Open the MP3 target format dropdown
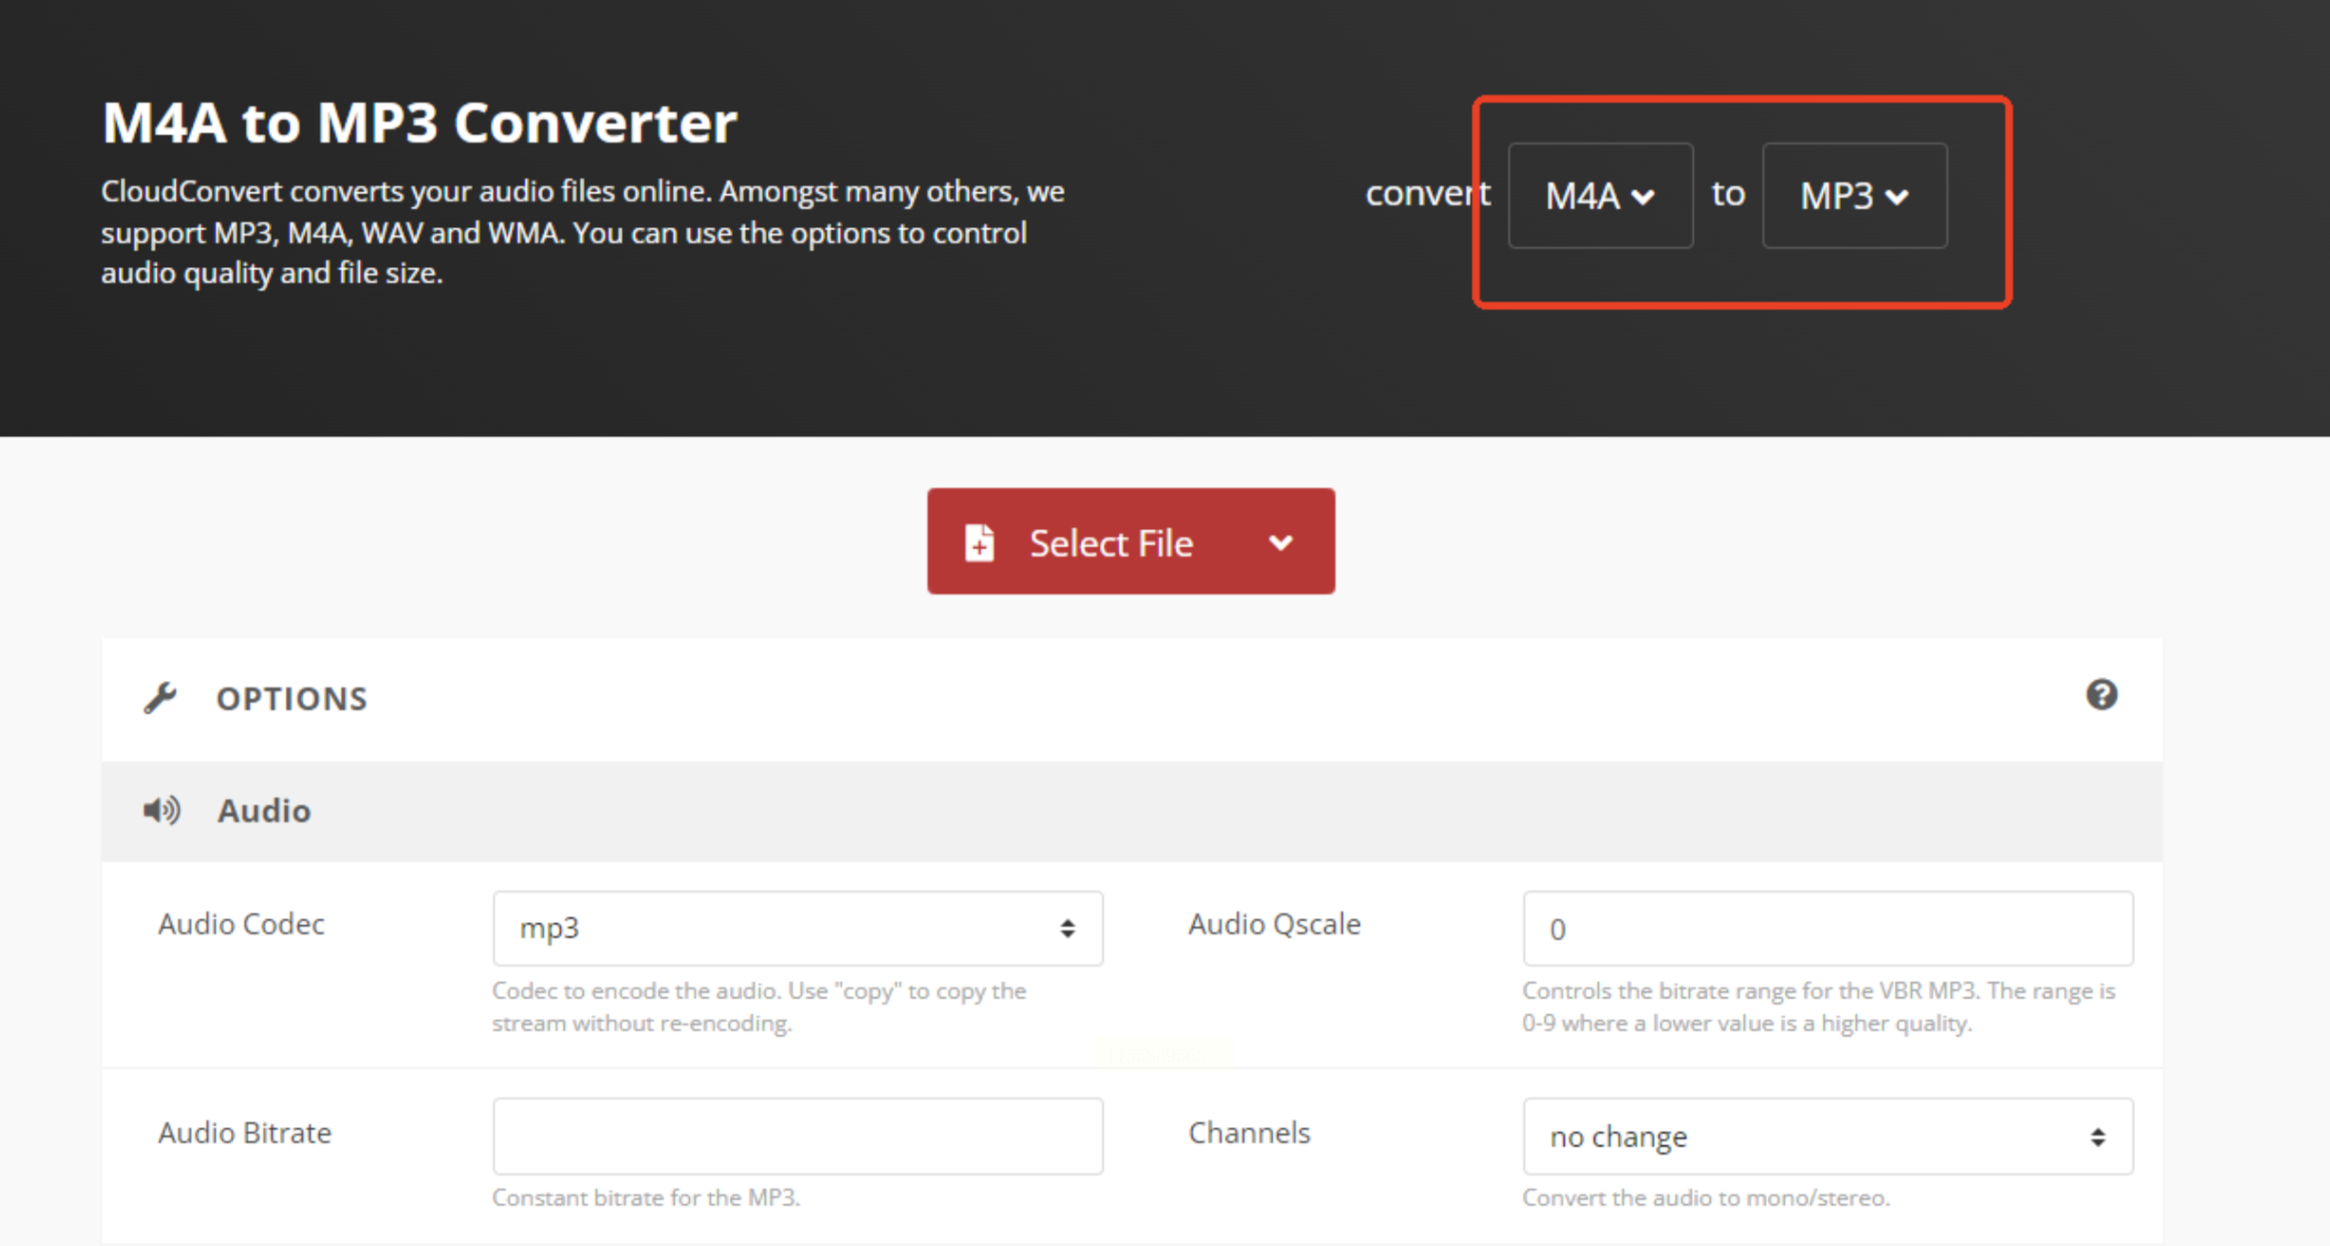This screenshot has width=2330, height=1246. (x=1854, y=195)
